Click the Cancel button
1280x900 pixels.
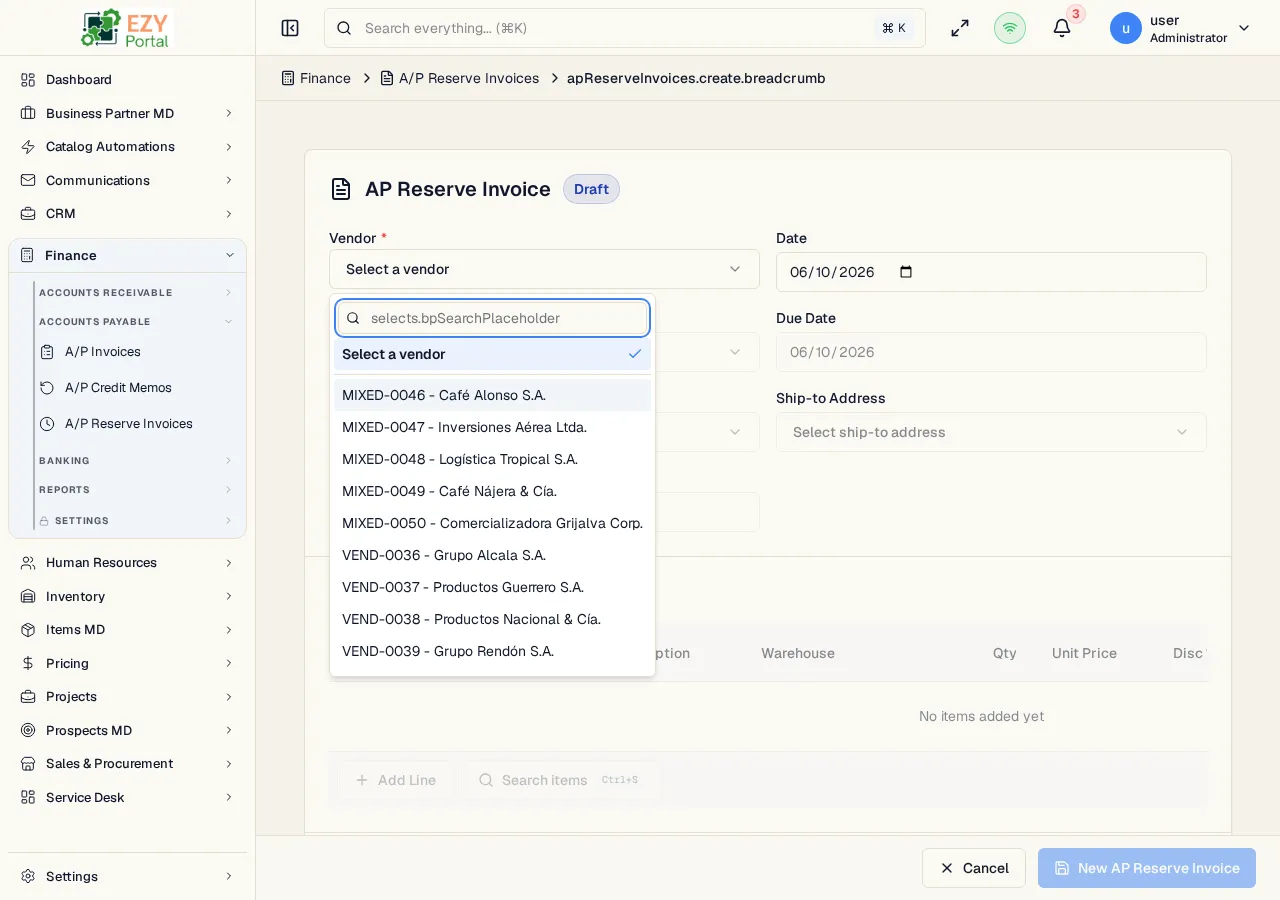point(974,868)
